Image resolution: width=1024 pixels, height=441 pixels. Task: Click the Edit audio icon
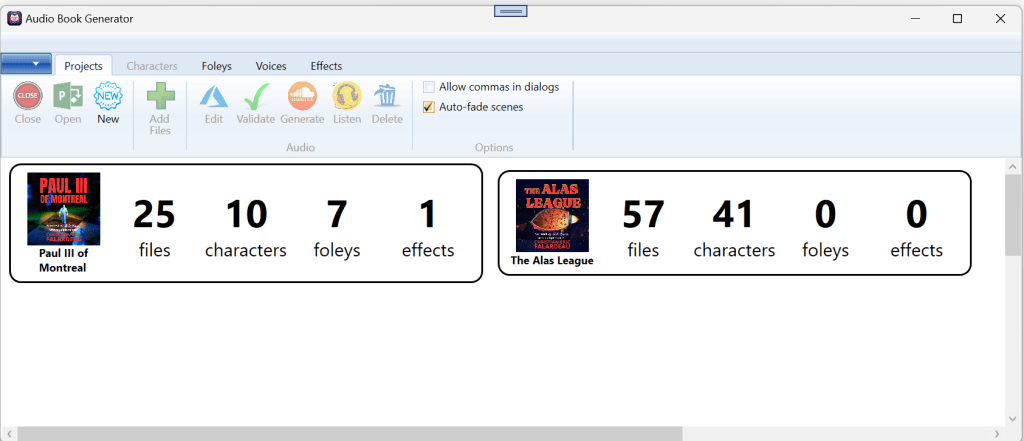pyautogui.click(x=214, y=96)
